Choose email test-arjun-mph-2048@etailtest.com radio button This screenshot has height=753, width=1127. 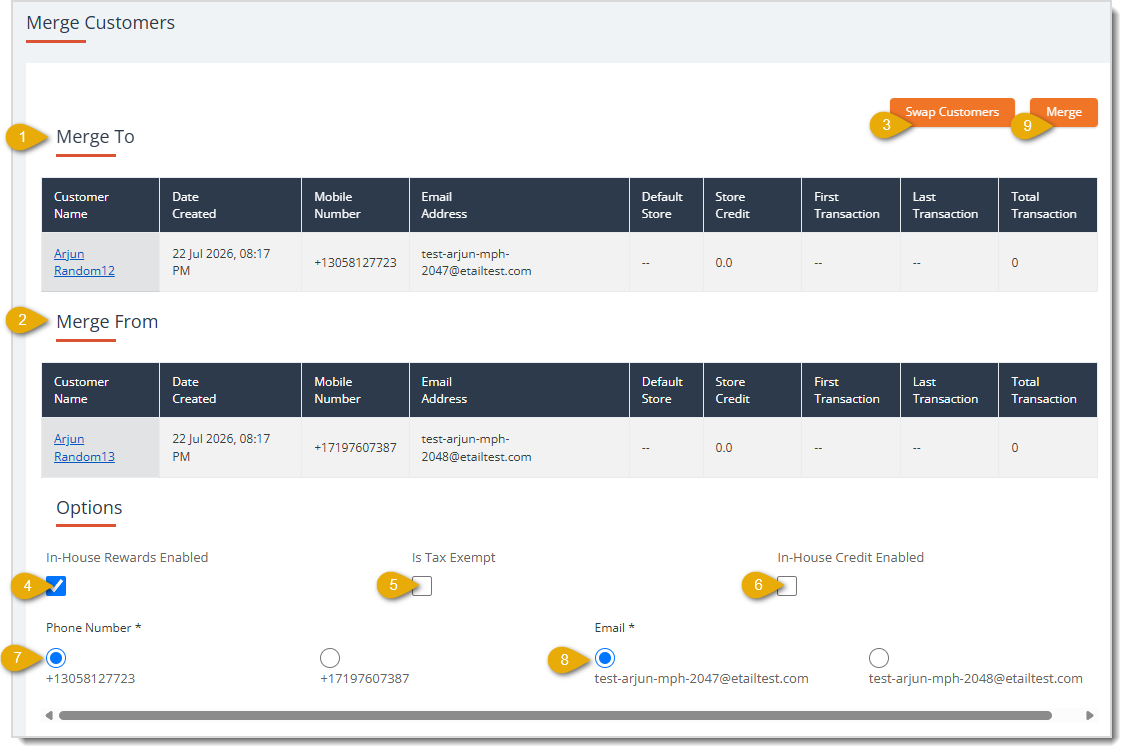879,657
